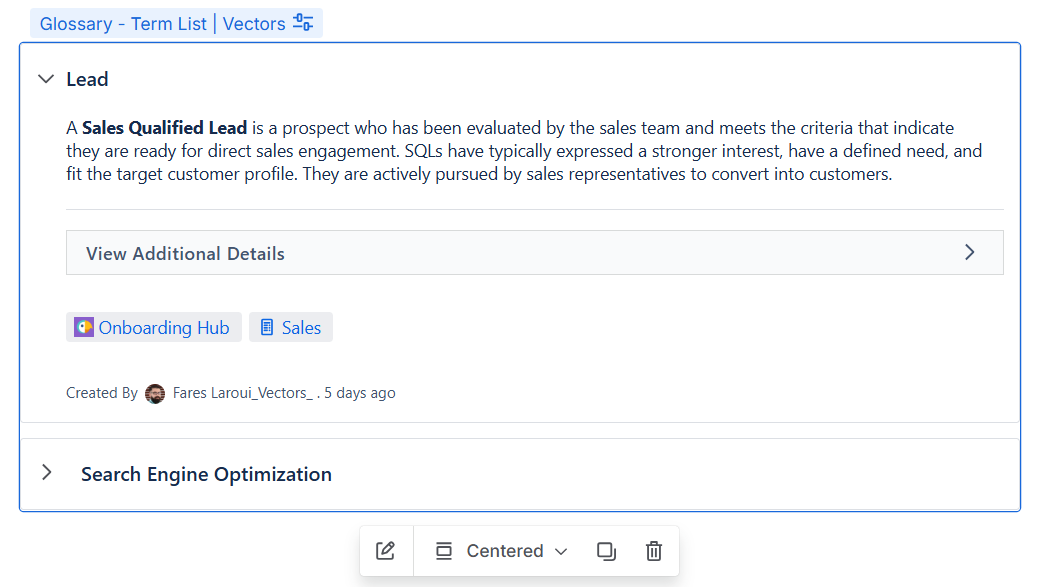The width and height of the screenshot is (1037, 587).
Task: Click the Fares Laroui_Vectors_ author name
Action: pyautogui.click(x=243, y=393)
